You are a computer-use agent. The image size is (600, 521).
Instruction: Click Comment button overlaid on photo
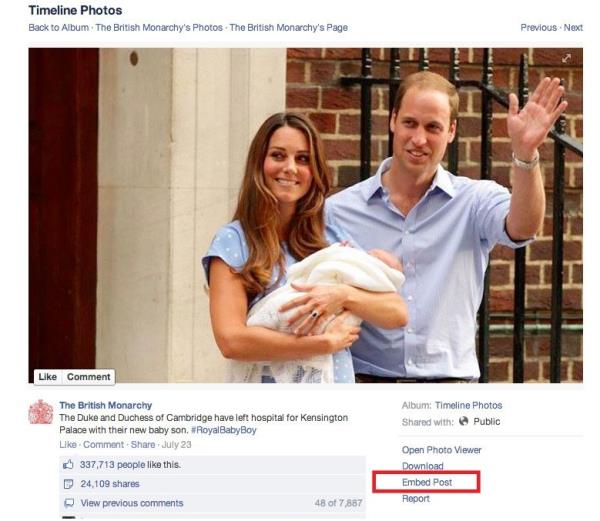[x=88, y=377]
